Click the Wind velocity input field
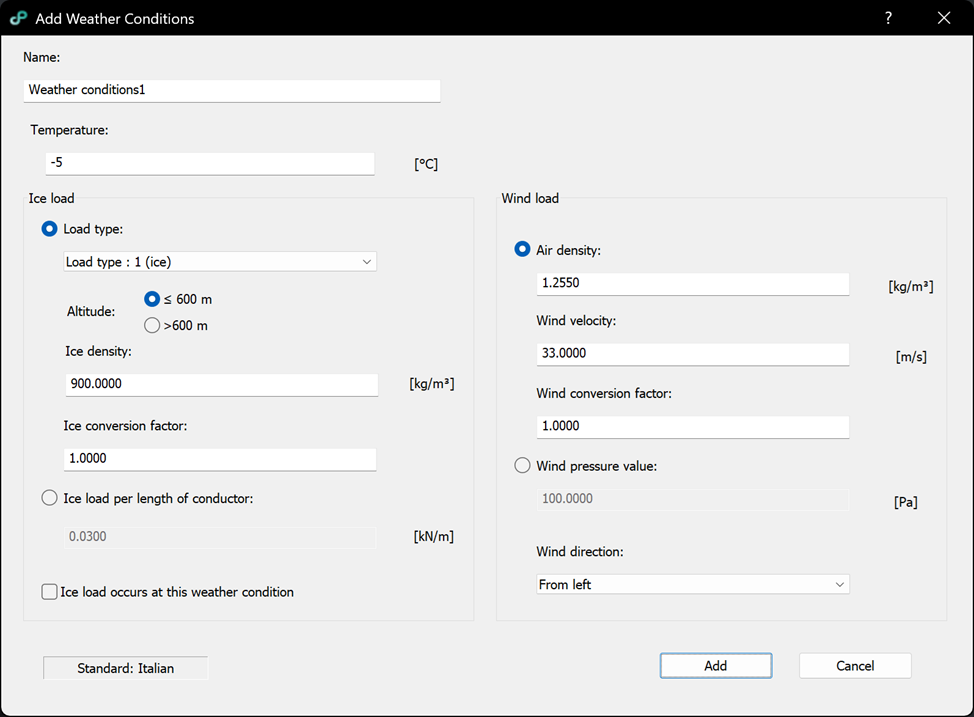Screen dimensions: 974x717 (692, 354)
